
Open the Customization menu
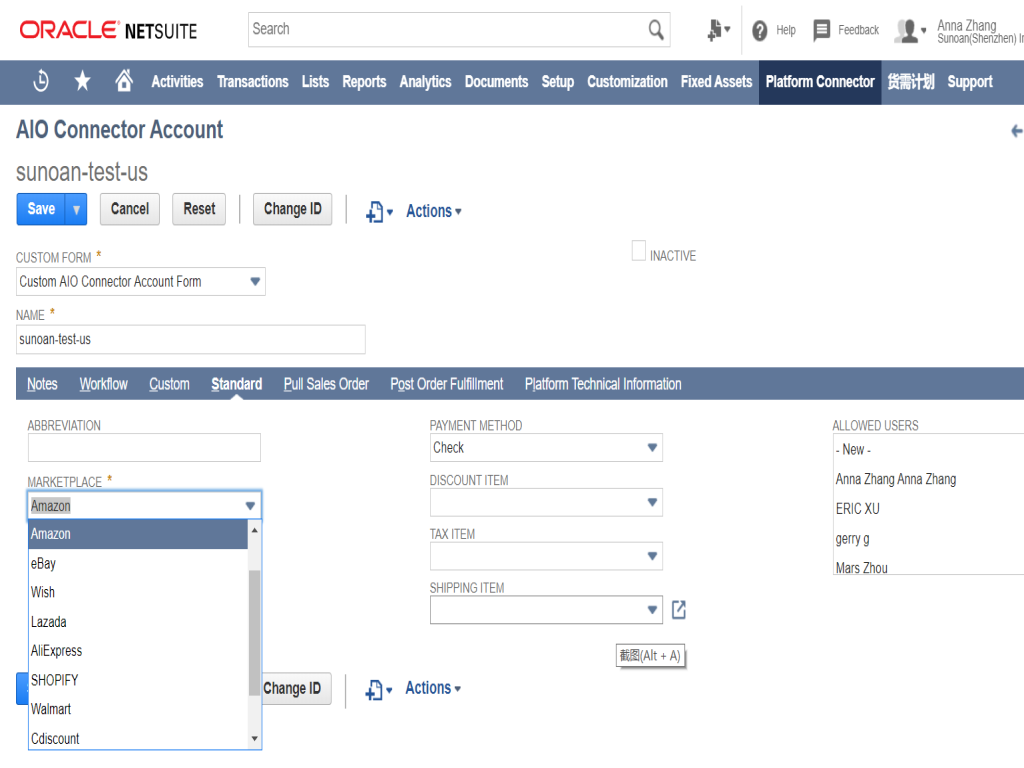627,82
